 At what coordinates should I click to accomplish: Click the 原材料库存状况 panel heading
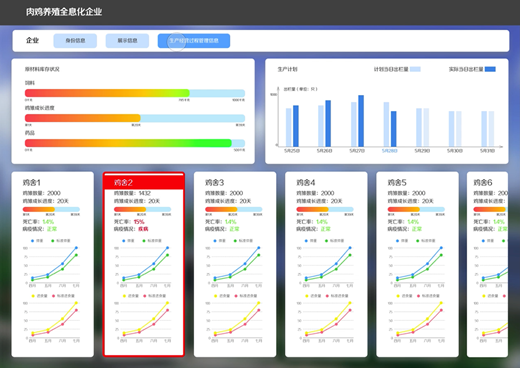[x=42, y=69]
